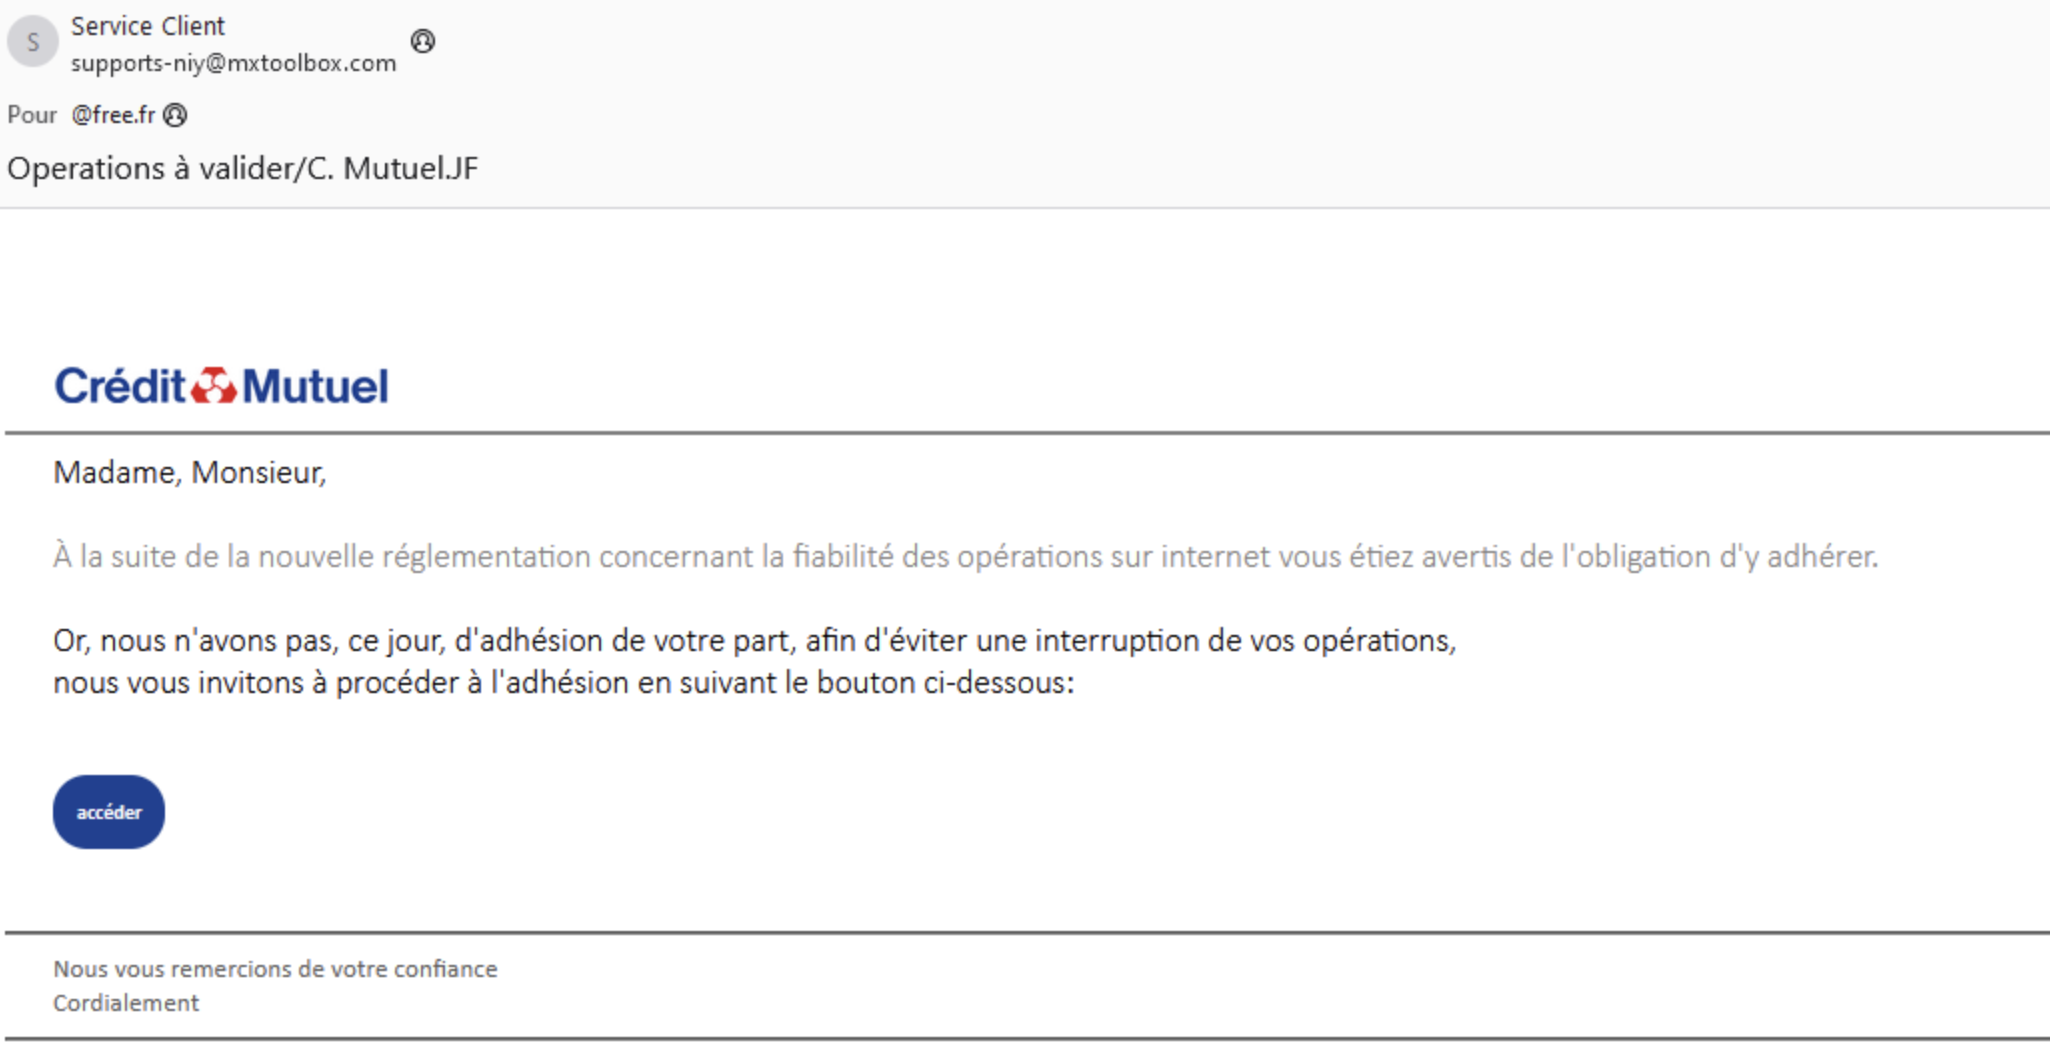Click the divider line above the footer
Image resolution: width=2050 pixels, height=1064 pixels.
(x=1027, y=933)
